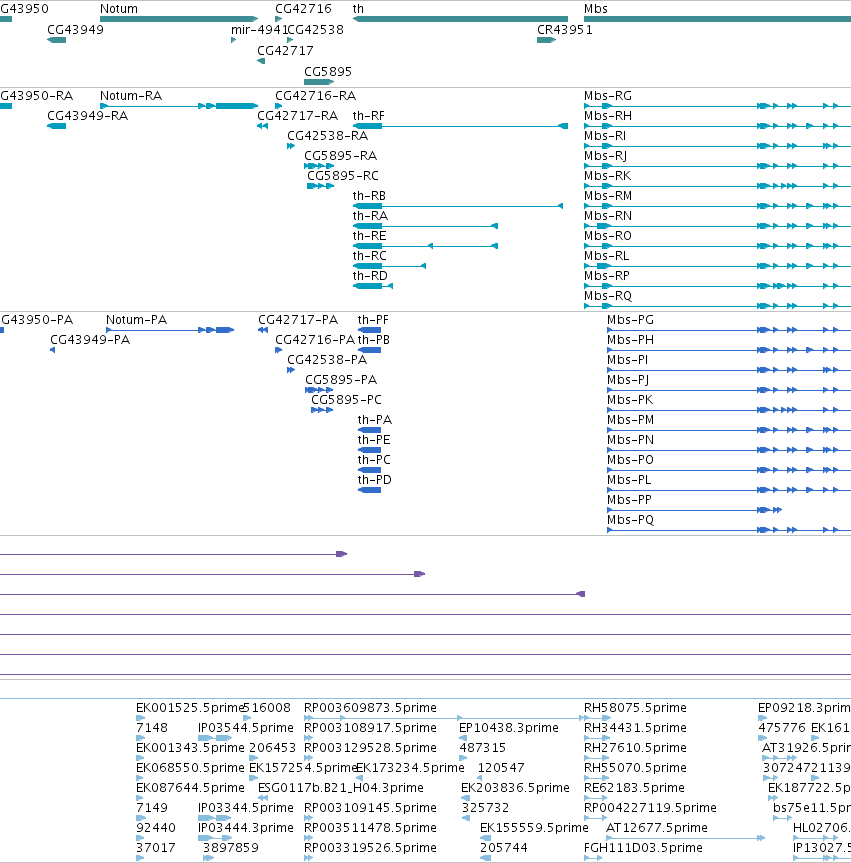
Task: Select the EK001525.5prime EST label
Action: (190, 708)
